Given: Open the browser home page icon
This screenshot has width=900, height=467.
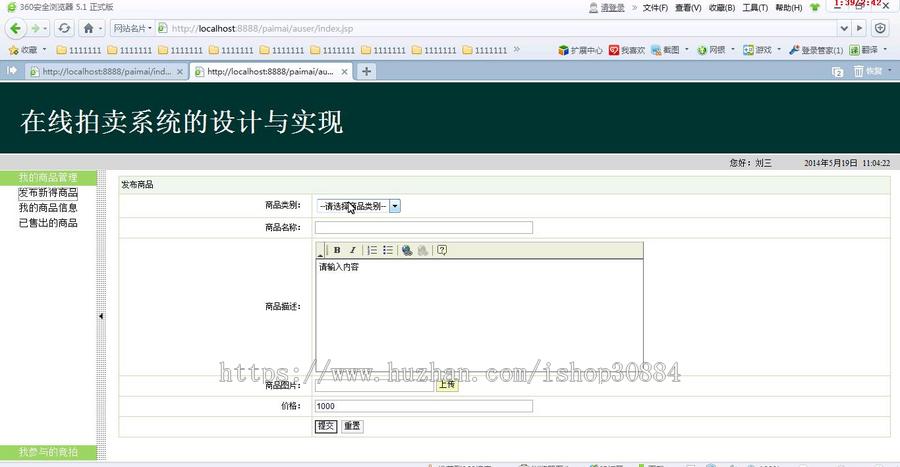Looking at the screenshot, I should click(x=88, y=28).
